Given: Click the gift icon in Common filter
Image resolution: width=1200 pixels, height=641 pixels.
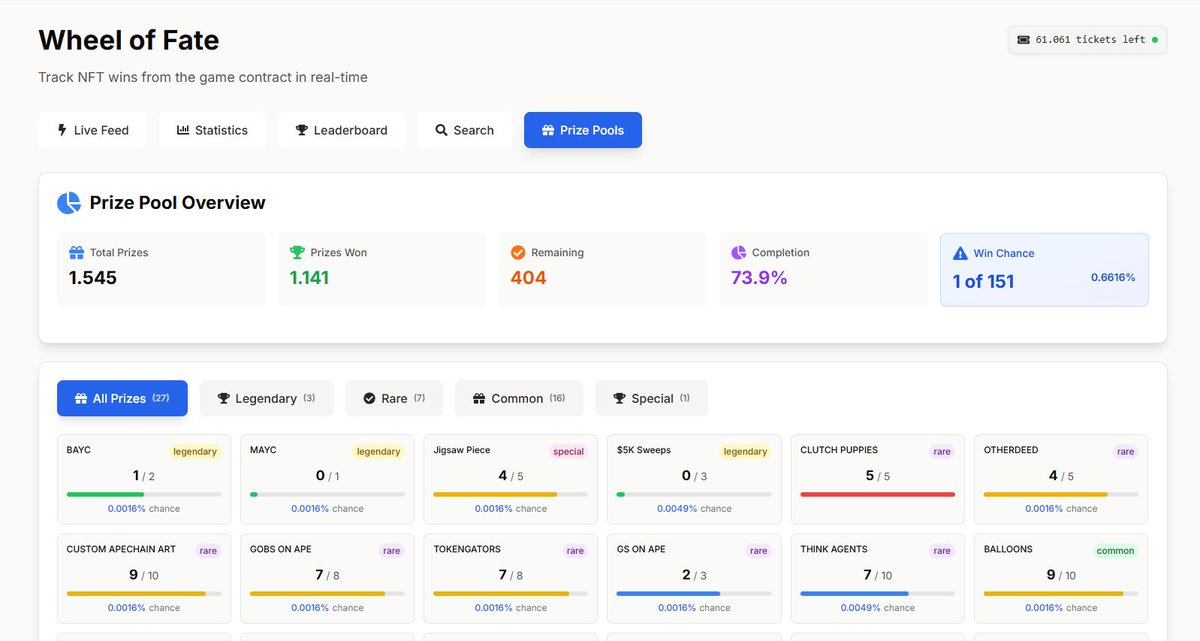Looking at the screenshot, I should tap(480, 398).
